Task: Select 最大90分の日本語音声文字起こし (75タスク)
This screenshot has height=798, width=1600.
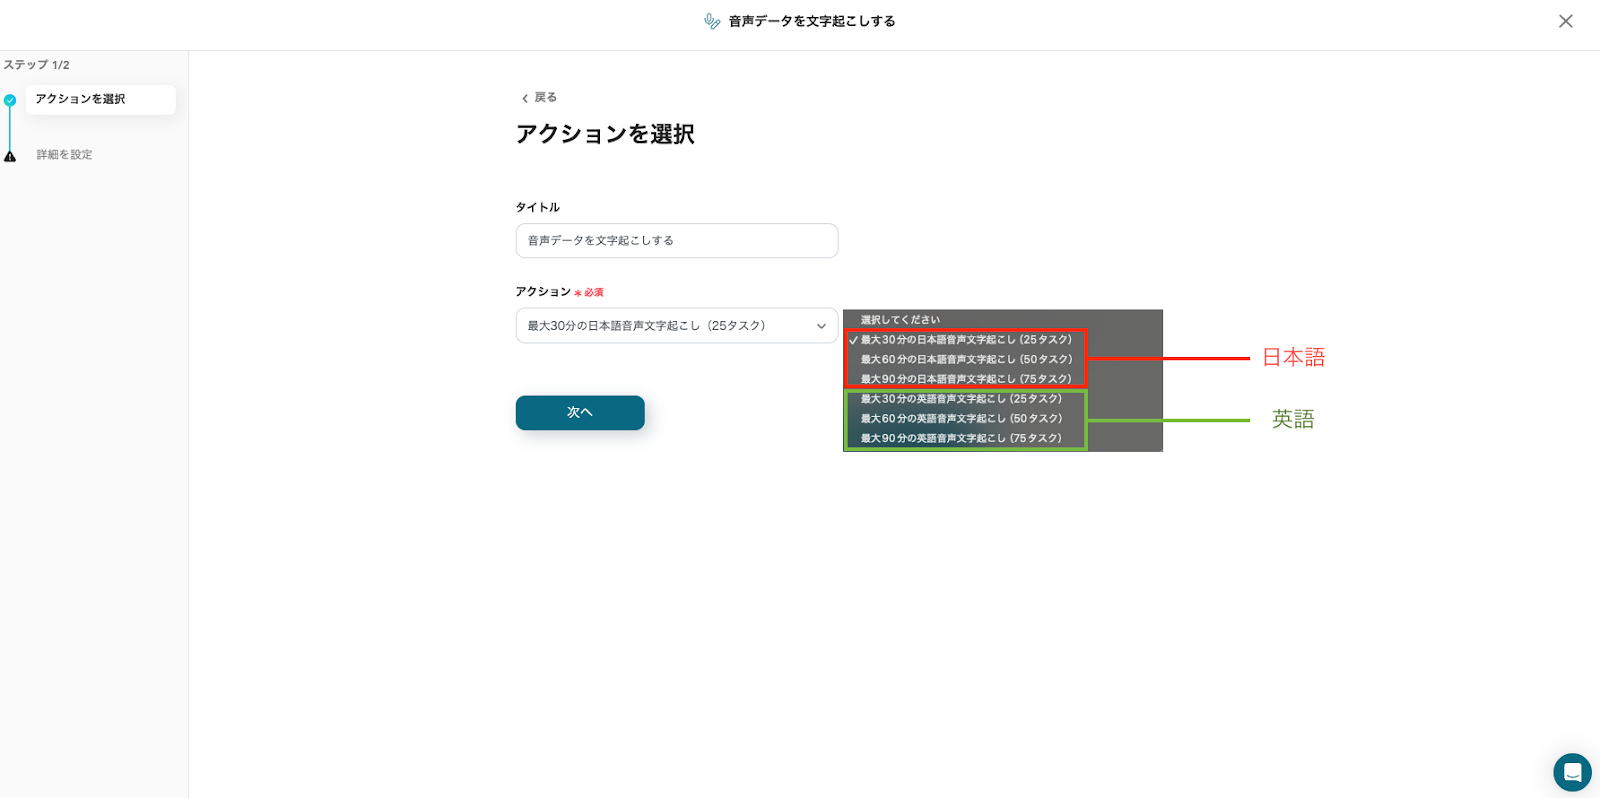Action: (966, 380)
